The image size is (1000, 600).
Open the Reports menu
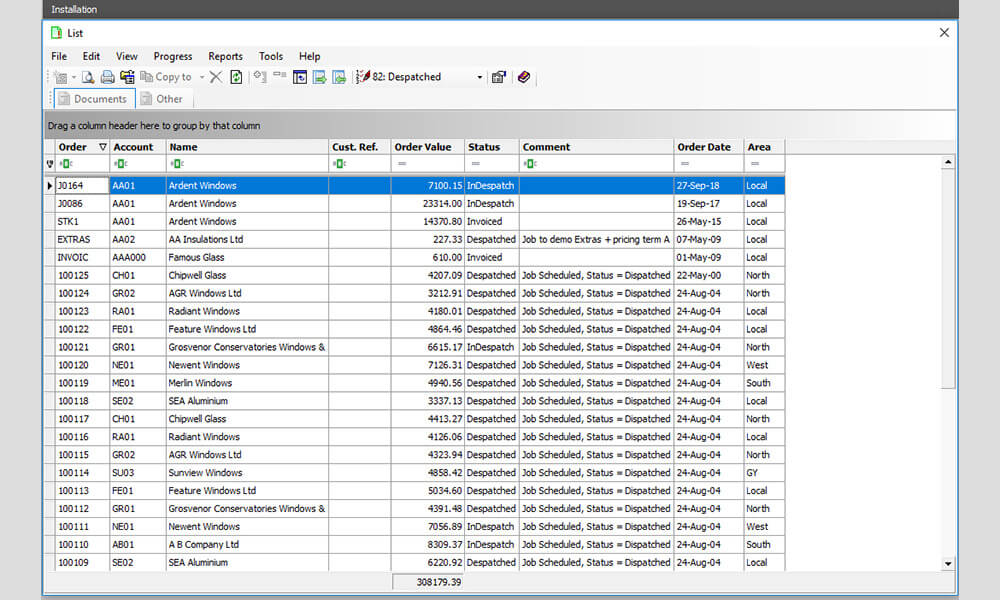click(x=225, y=57)
